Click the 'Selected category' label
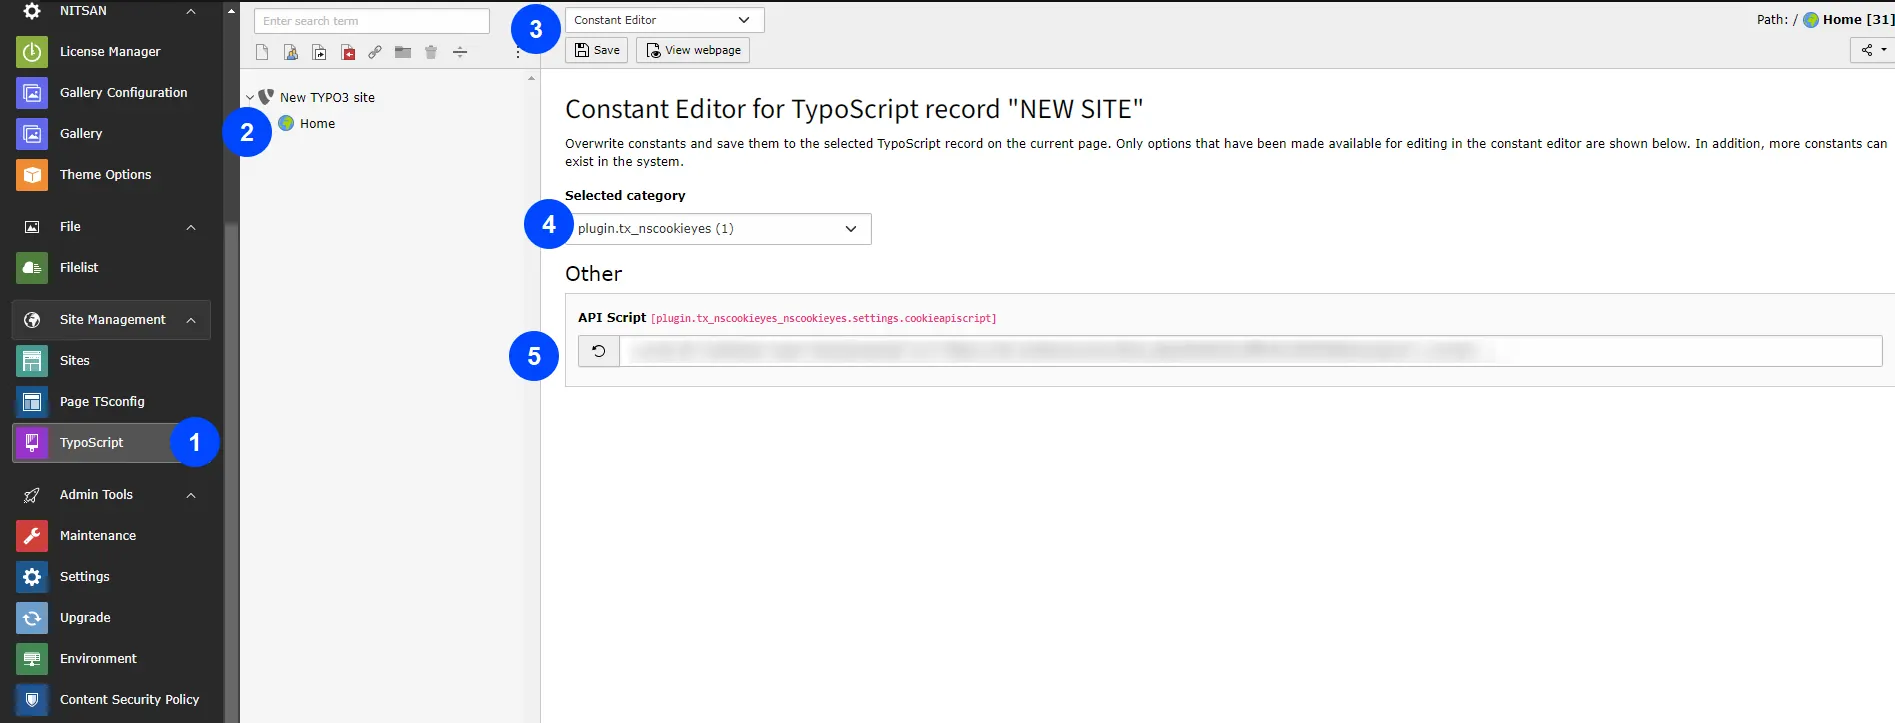The width and height of the screenshot is (1895, 723). [625, 195]
